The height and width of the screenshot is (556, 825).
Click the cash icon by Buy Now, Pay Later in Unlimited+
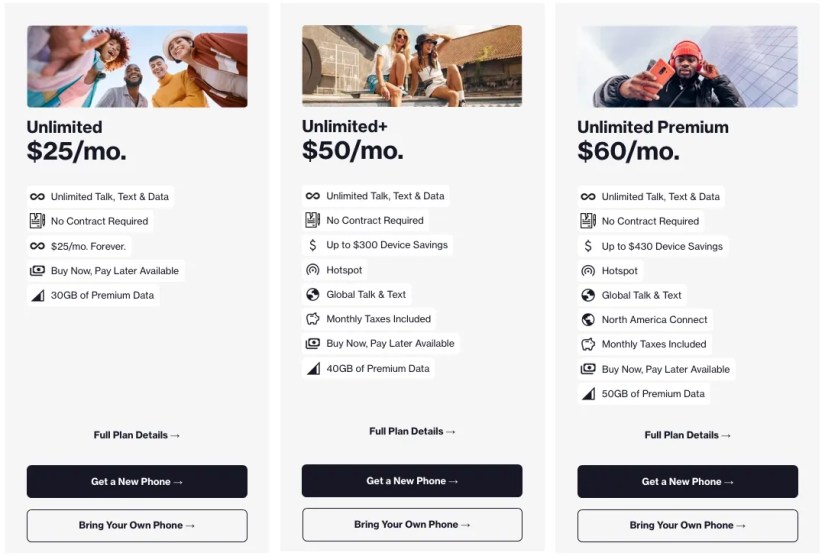313,343
